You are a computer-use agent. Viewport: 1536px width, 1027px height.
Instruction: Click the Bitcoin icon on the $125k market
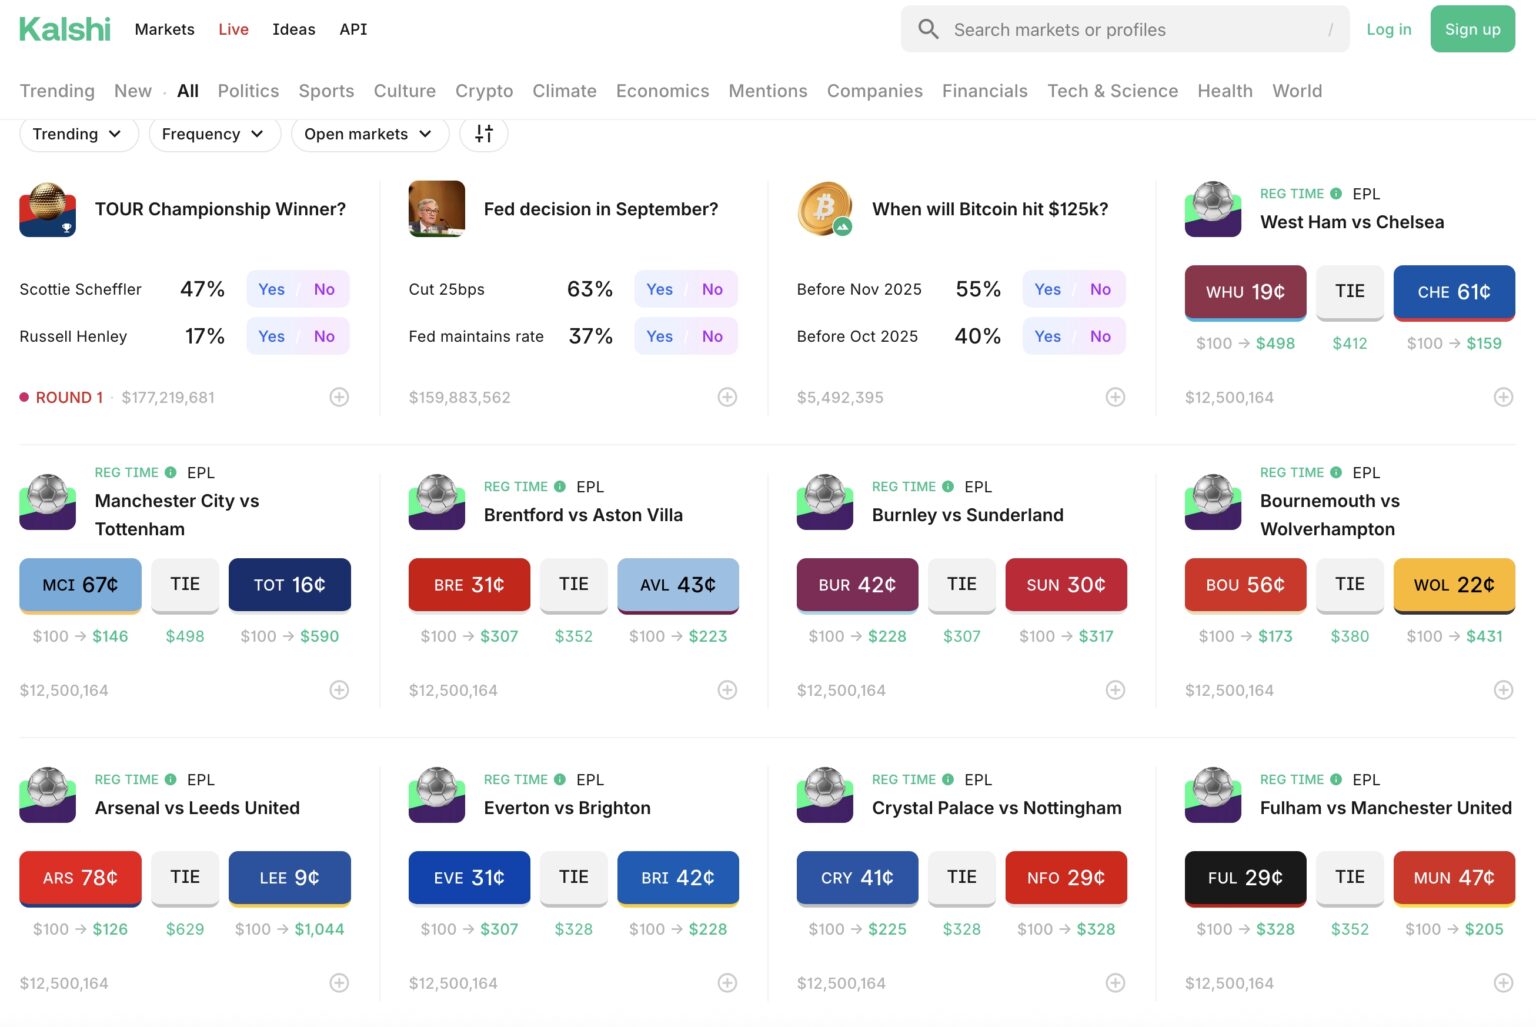coord(824,209)
